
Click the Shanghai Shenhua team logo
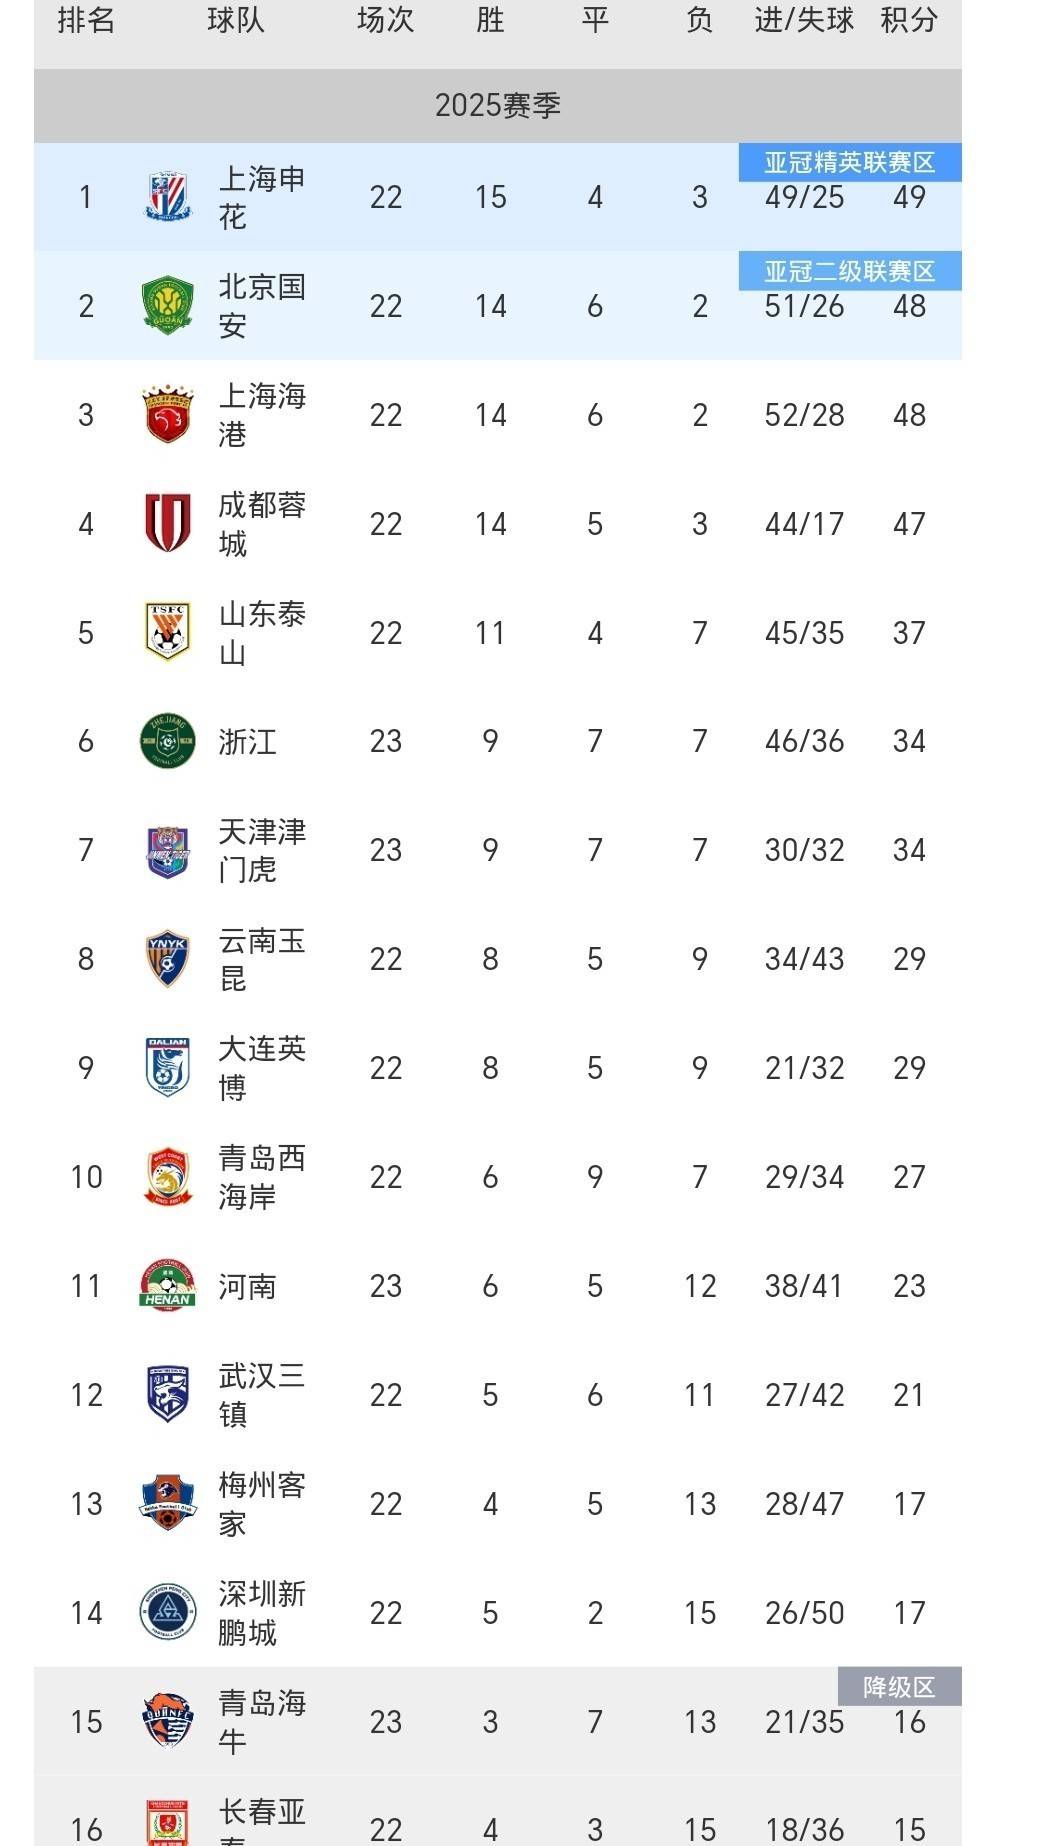[167, 197]
